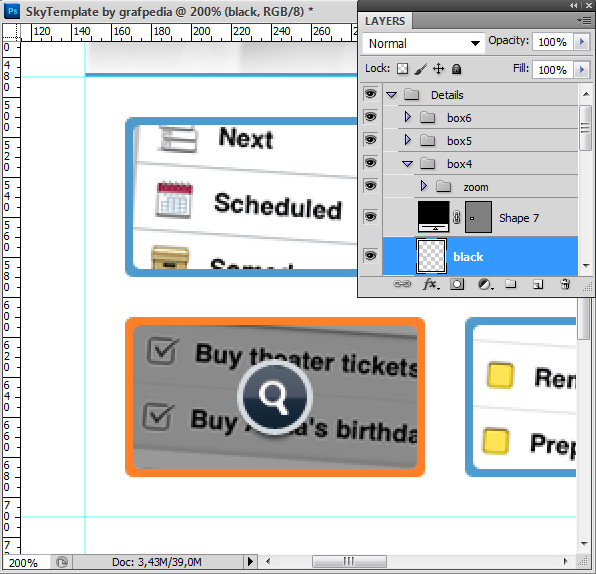Click layers panel scroll down arrow

[x=586, y=265]
